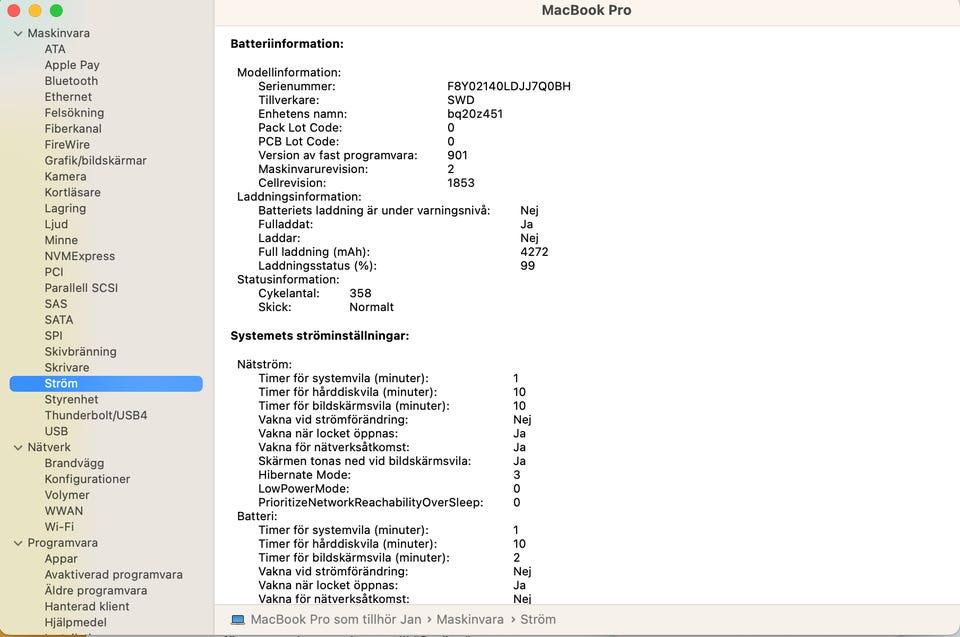Collapse the Maskinvara section chevron

click(x=18, y=34)
